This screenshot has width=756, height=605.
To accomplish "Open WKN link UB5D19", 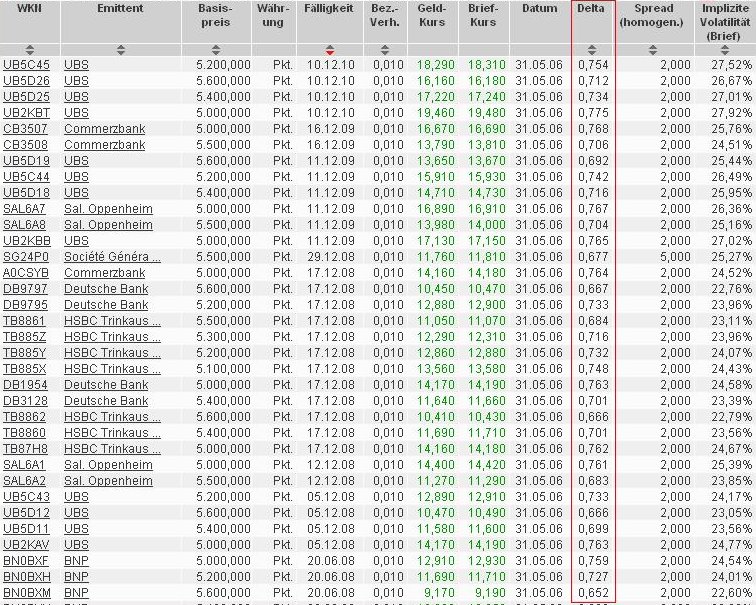I will click(26, 161).
